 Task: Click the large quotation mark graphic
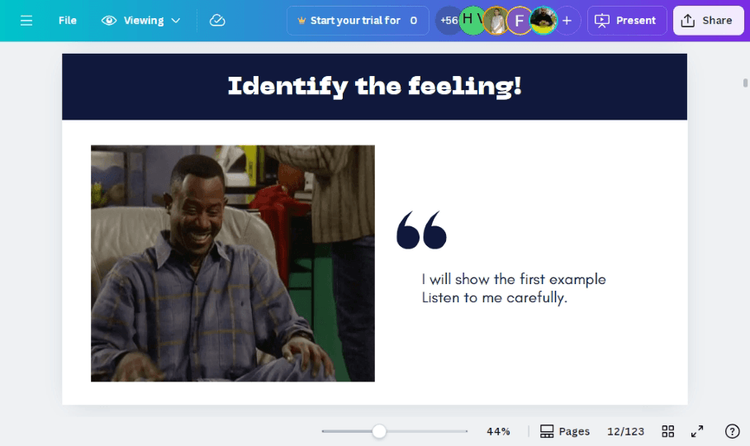[421, 230]
